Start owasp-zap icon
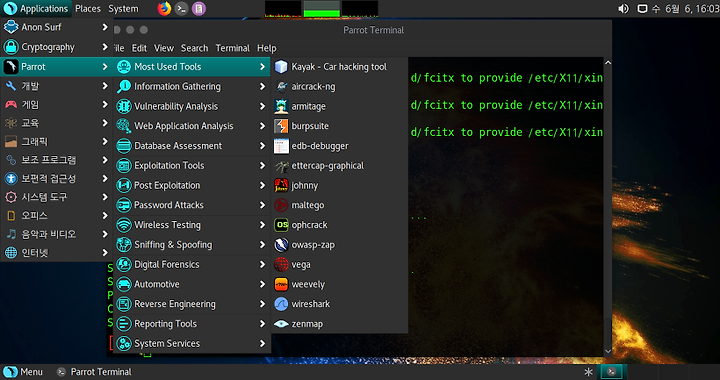The width and height of the screenshot is (720, 380). click(281, 245)
